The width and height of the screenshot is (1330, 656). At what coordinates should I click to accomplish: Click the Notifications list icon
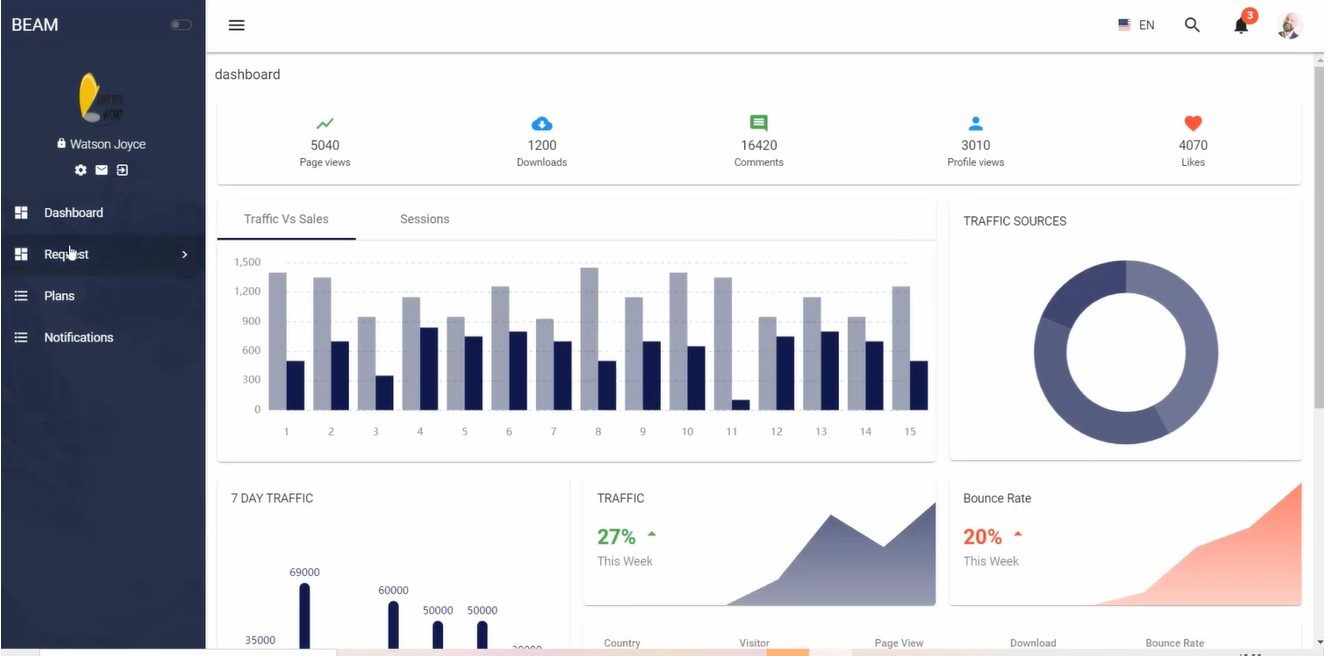[x=21, y=338]
